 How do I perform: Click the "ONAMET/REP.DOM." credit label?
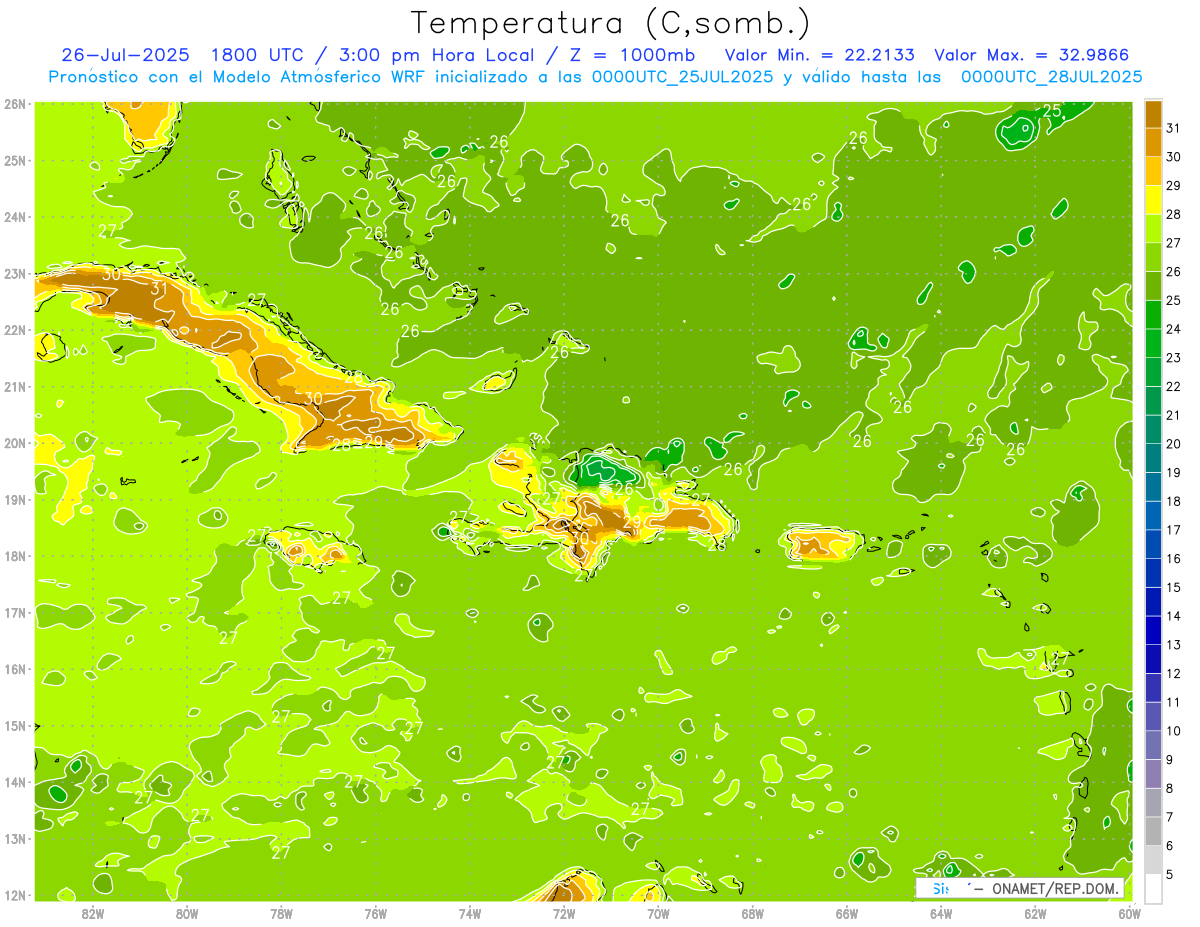pos(1056,888)
